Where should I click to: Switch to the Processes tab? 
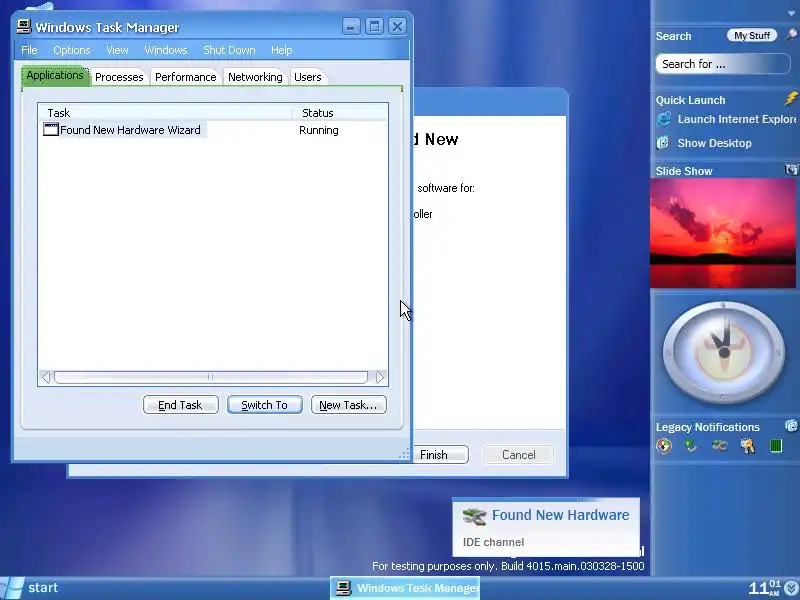pyautogui.click(x=119, y=77)
